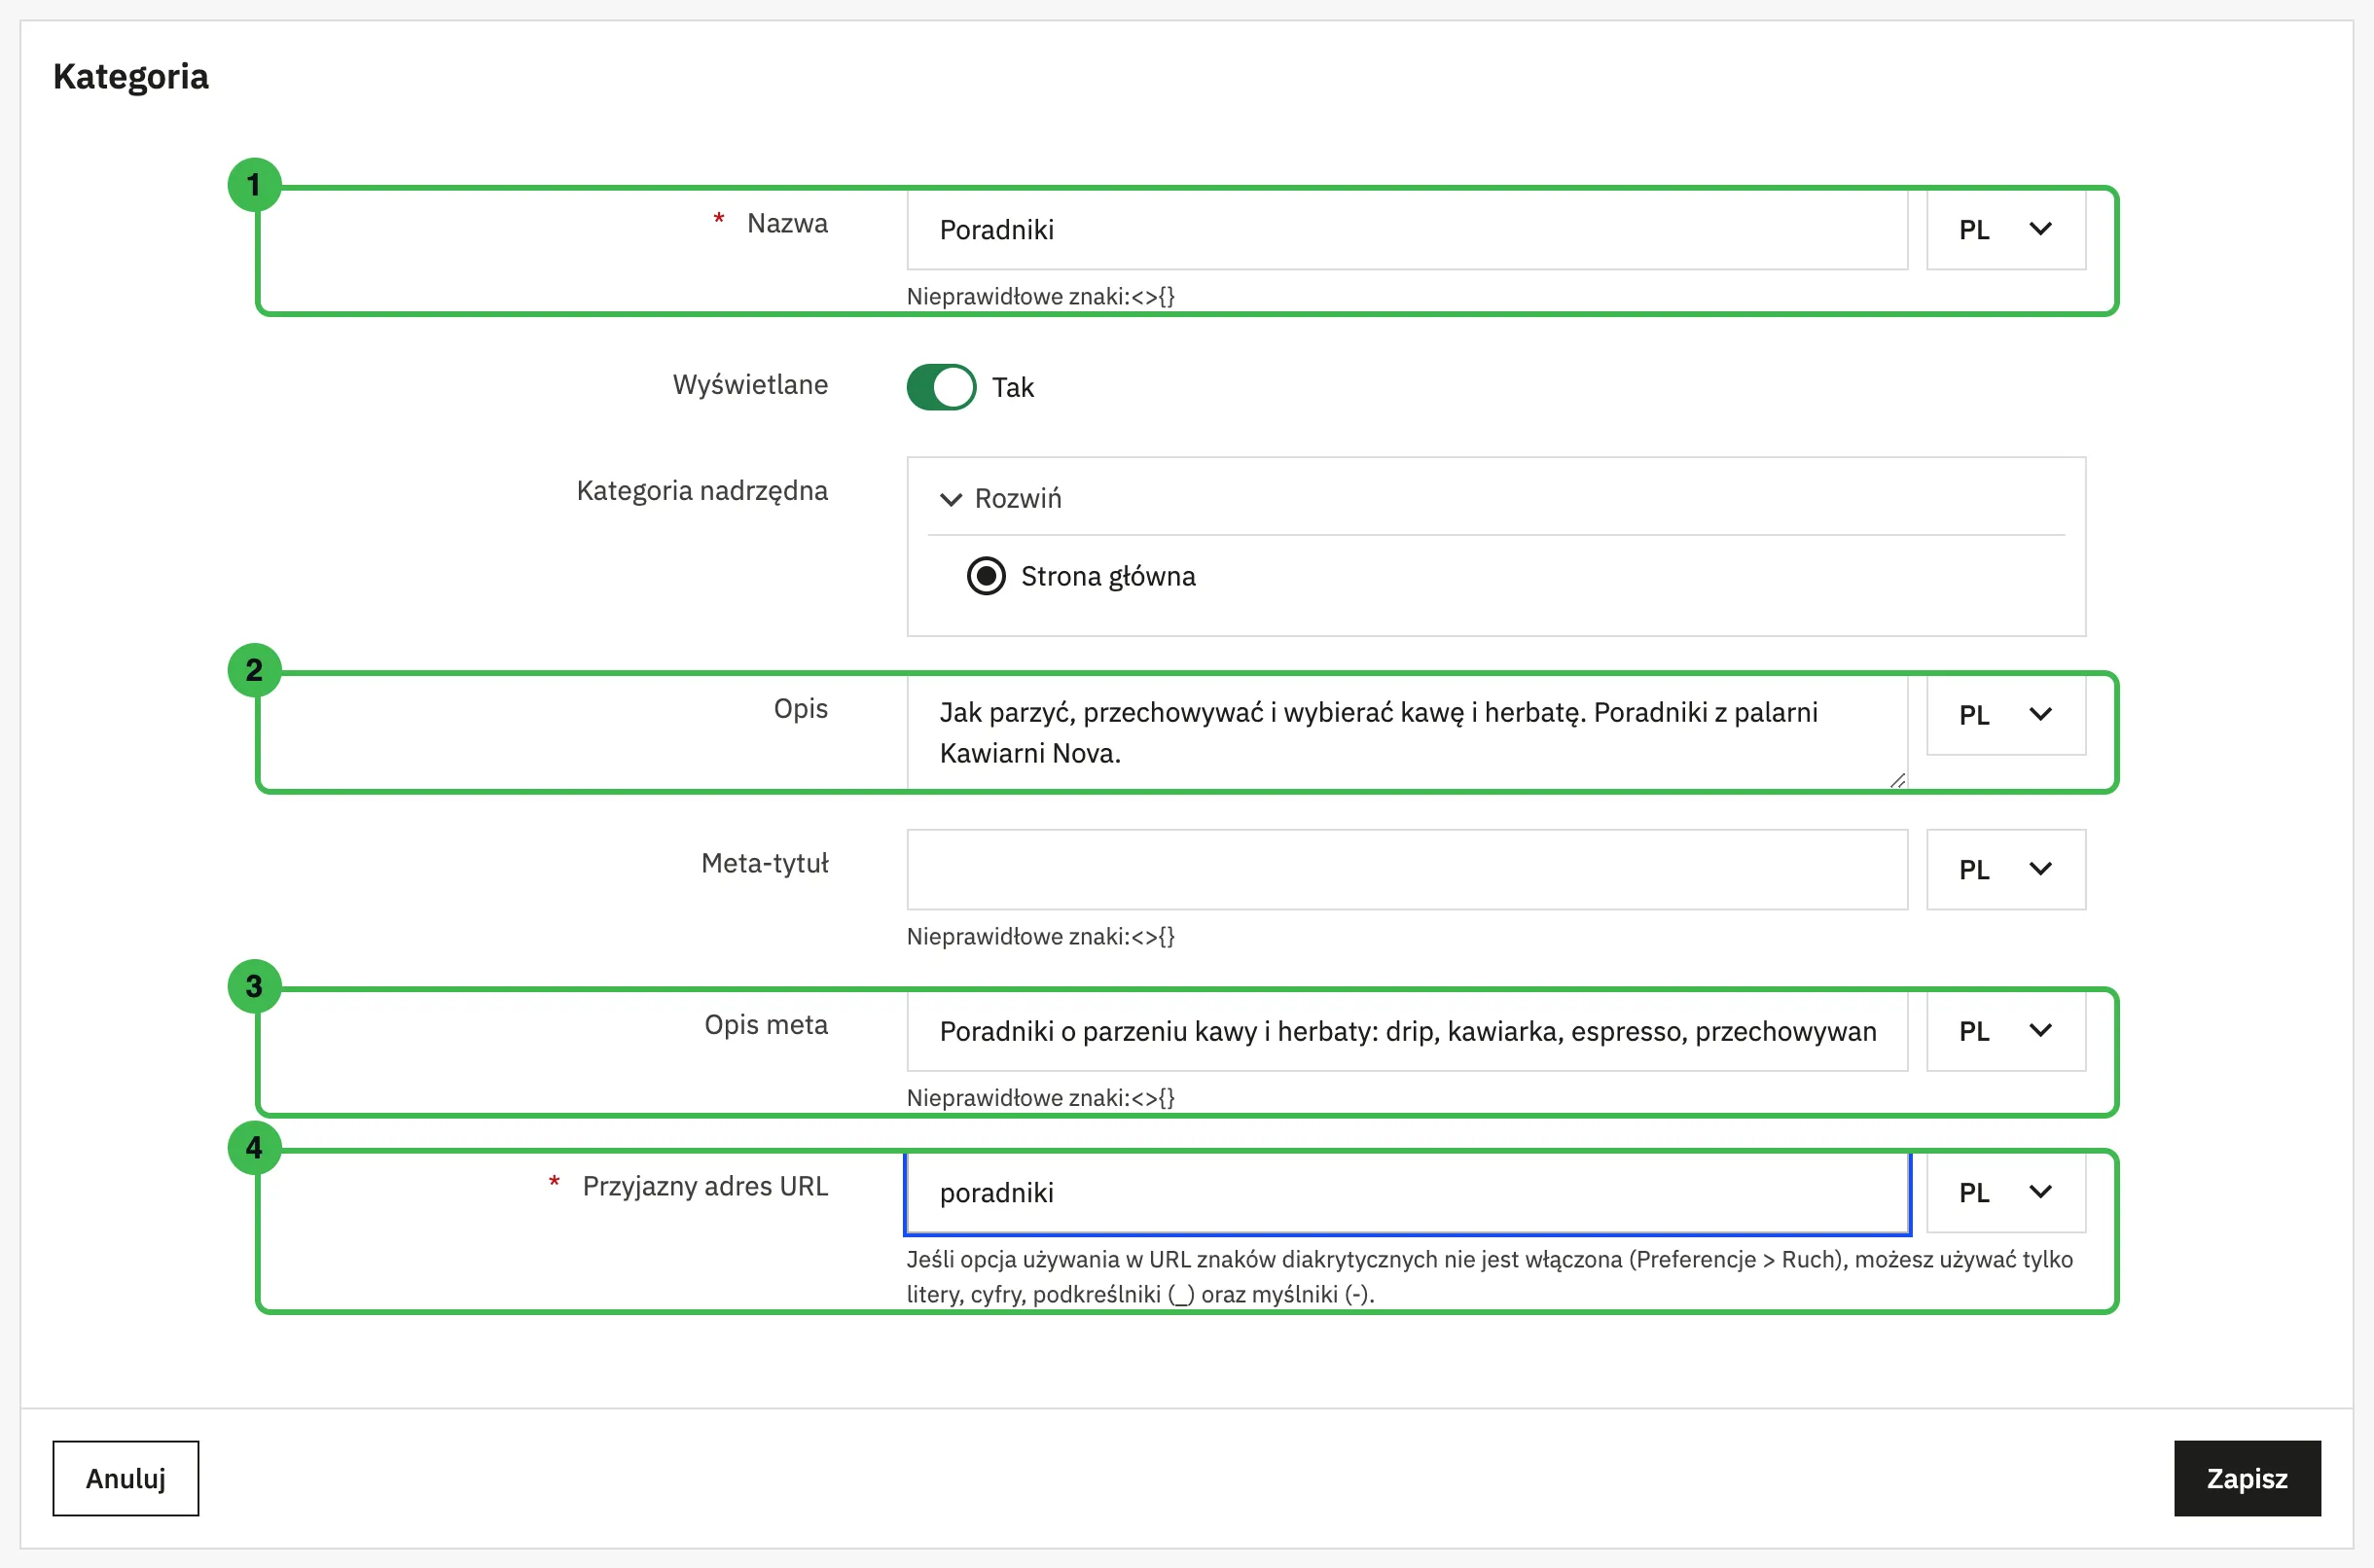Grab the Opis textarea resize handle
2374x1568 pixels.
[x=1897, y=781]
